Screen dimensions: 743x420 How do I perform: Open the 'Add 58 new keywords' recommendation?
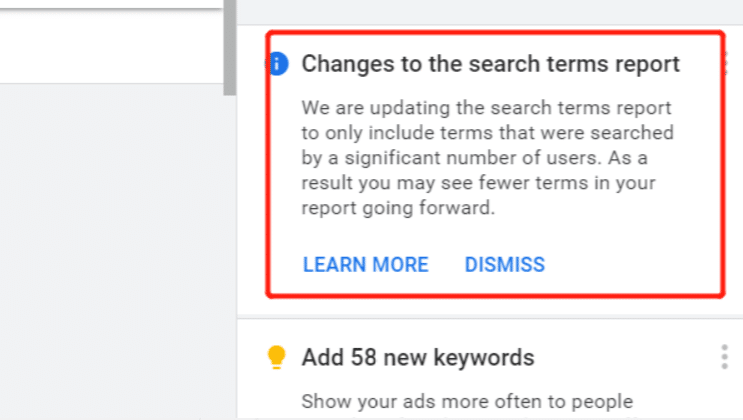coord(418,357)
